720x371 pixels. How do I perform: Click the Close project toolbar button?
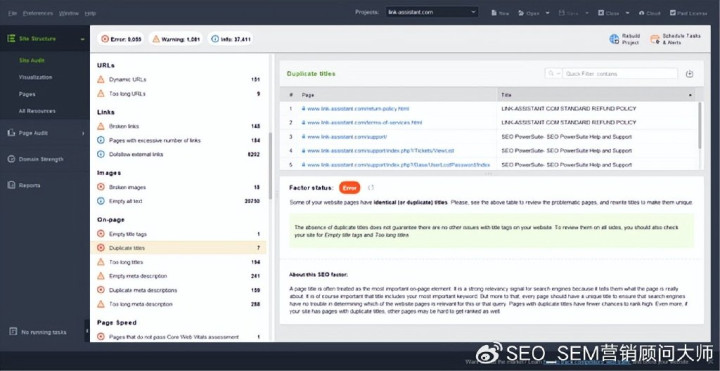click(609, 13)
